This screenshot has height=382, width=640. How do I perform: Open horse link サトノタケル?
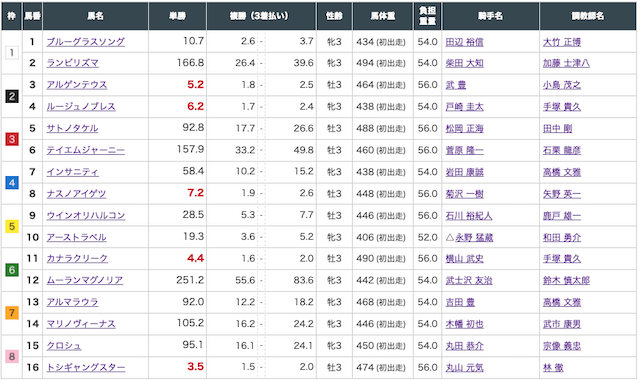pos(72,129)
